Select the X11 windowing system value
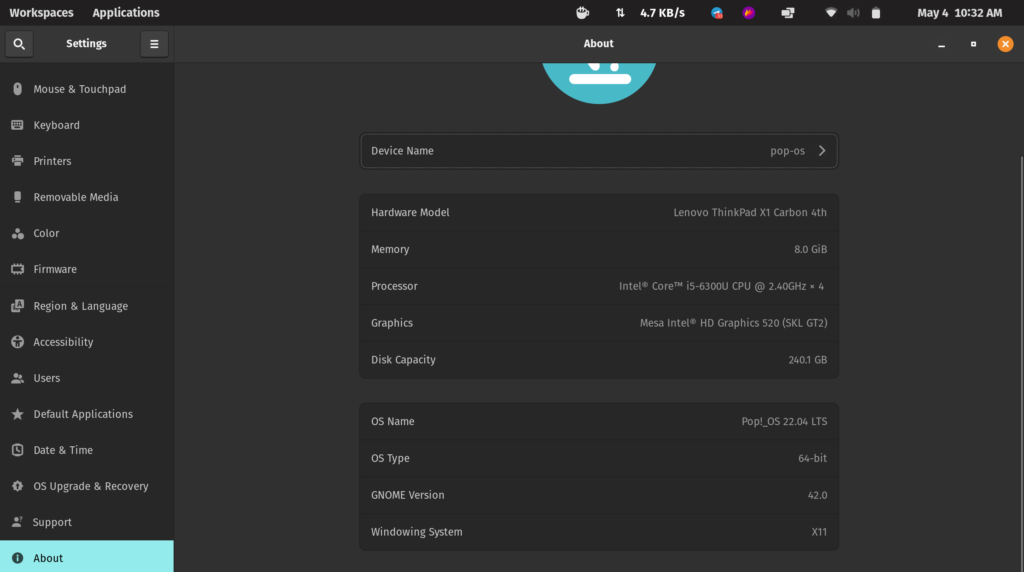 820,532
